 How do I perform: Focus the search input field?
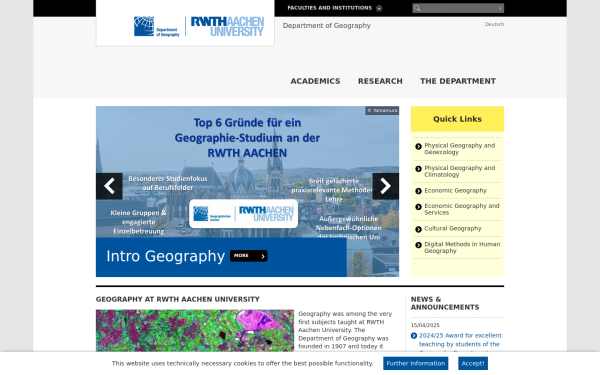pyautogui.click(x=459, y=8)
